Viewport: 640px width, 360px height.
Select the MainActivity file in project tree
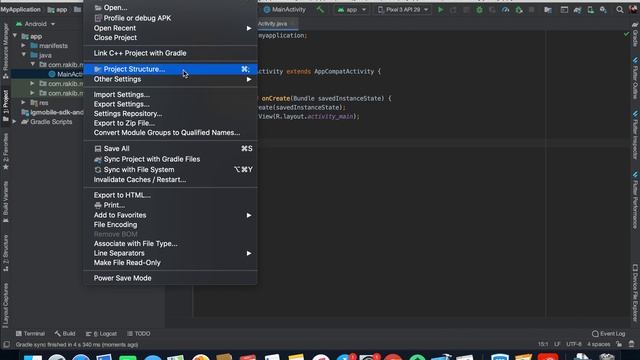[66, 74]
